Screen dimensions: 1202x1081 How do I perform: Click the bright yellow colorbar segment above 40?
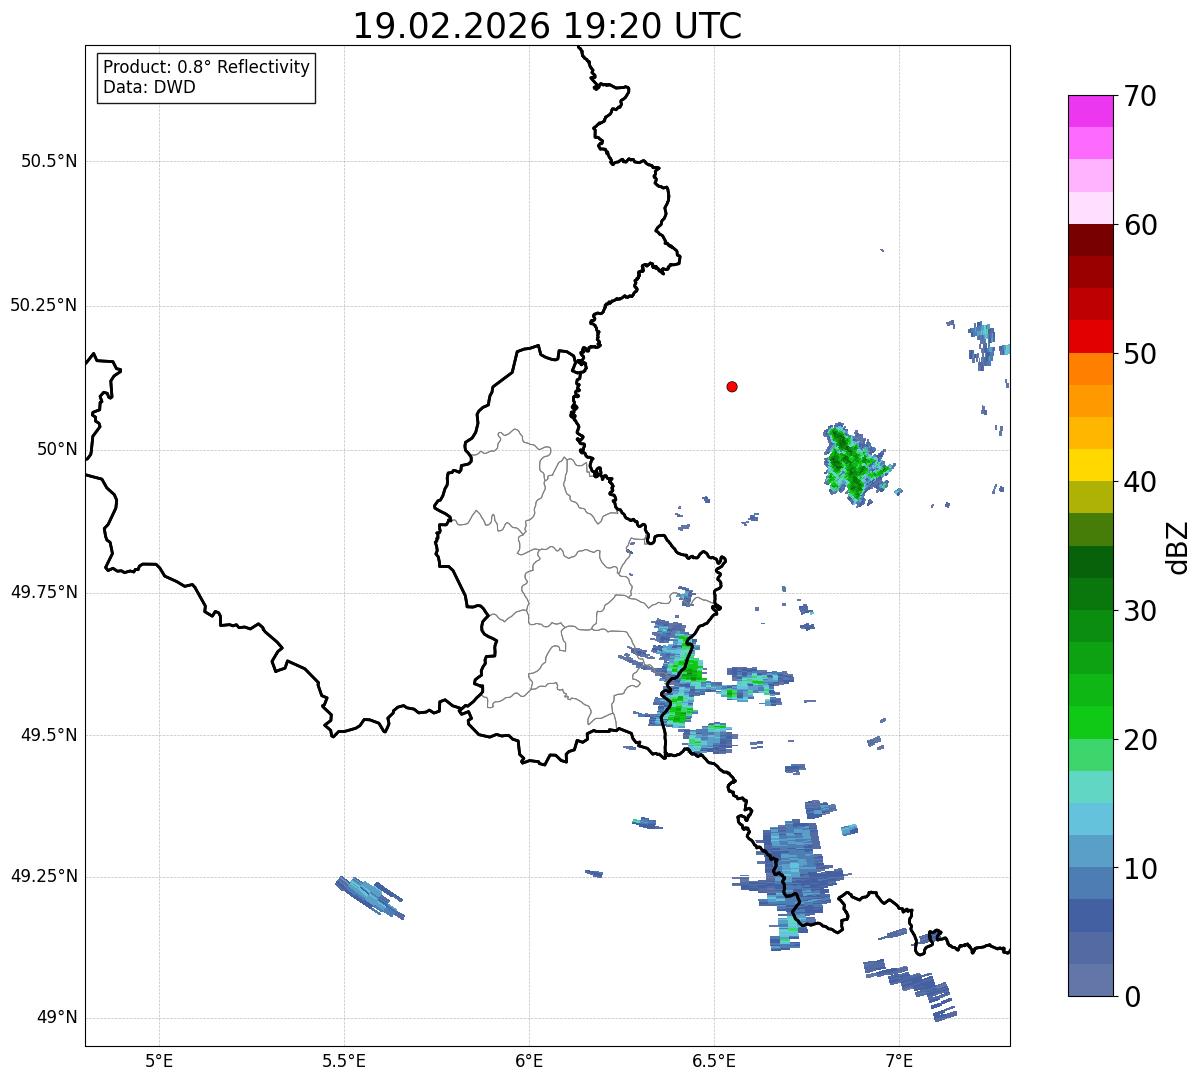[1090, 465]
